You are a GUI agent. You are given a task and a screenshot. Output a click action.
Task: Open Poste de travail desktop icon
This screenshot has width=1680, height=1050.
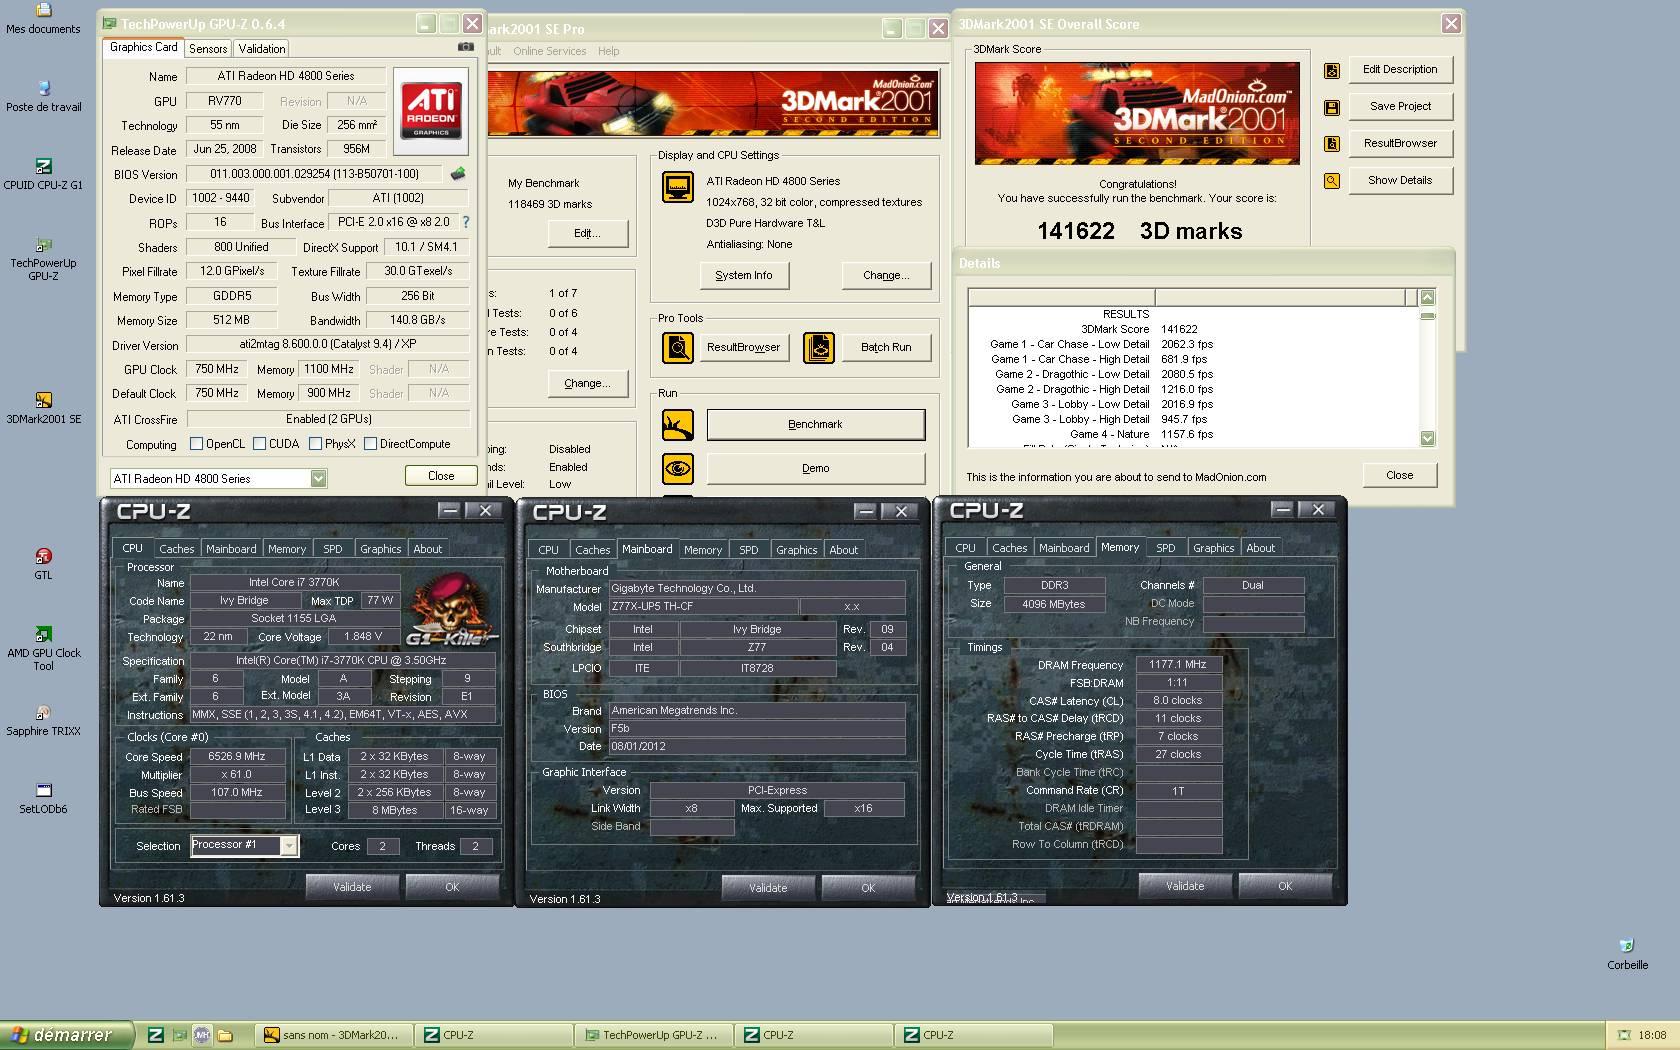43,89
